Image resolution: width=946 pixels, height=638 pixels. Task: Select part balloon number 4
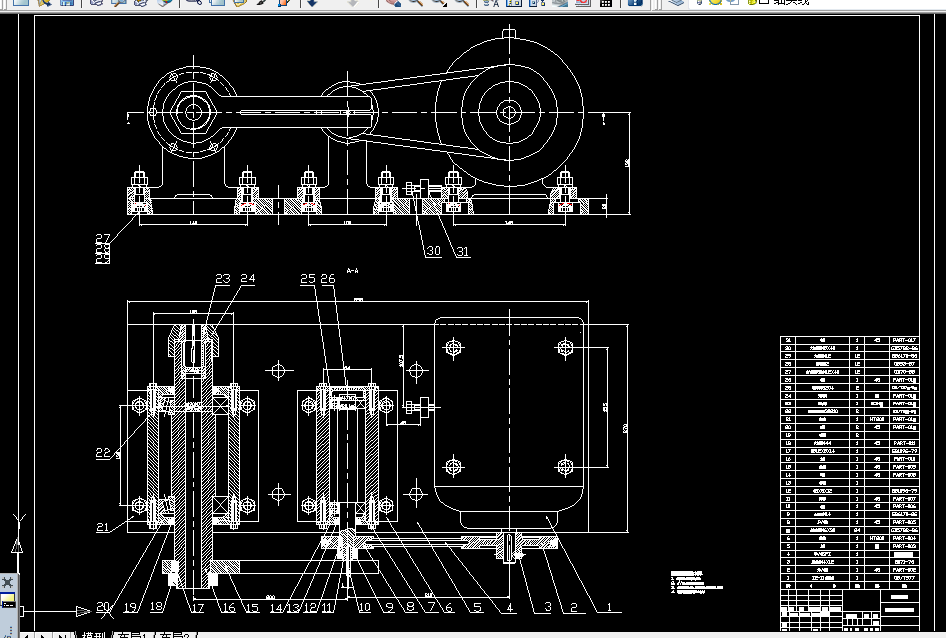coord(510,607)
